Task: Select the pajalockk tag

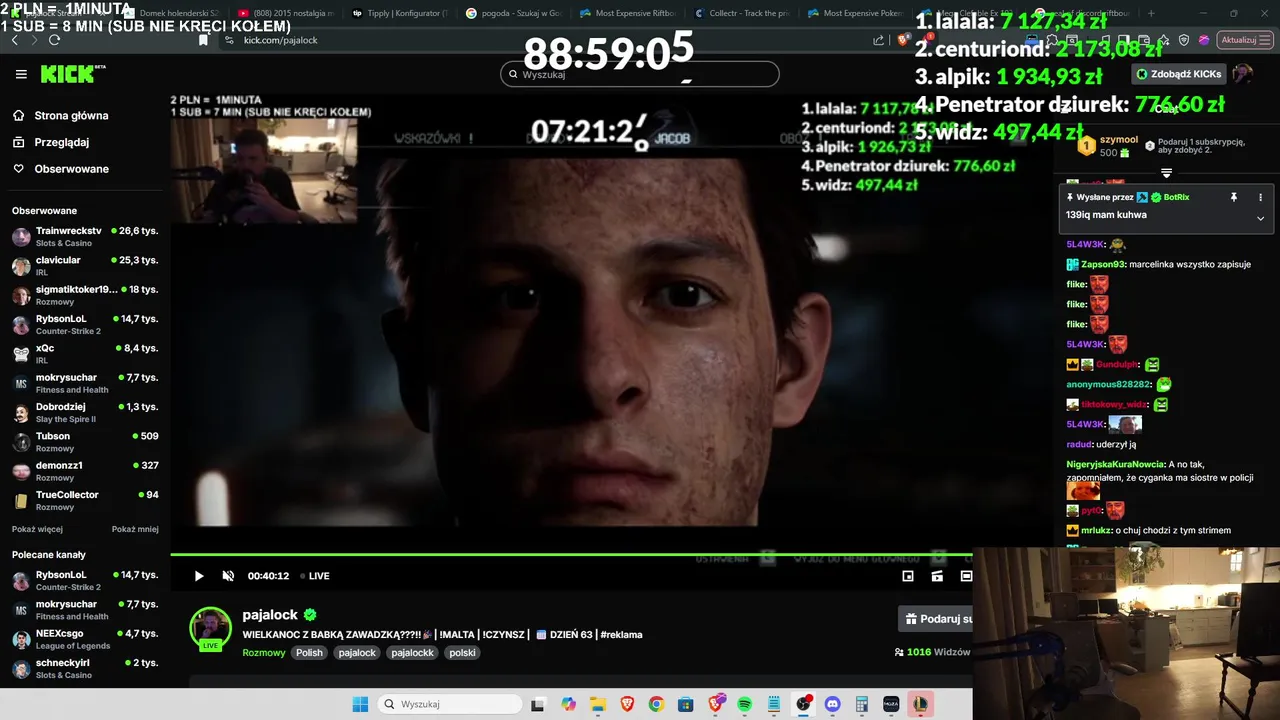Action: tap(412, 653)
